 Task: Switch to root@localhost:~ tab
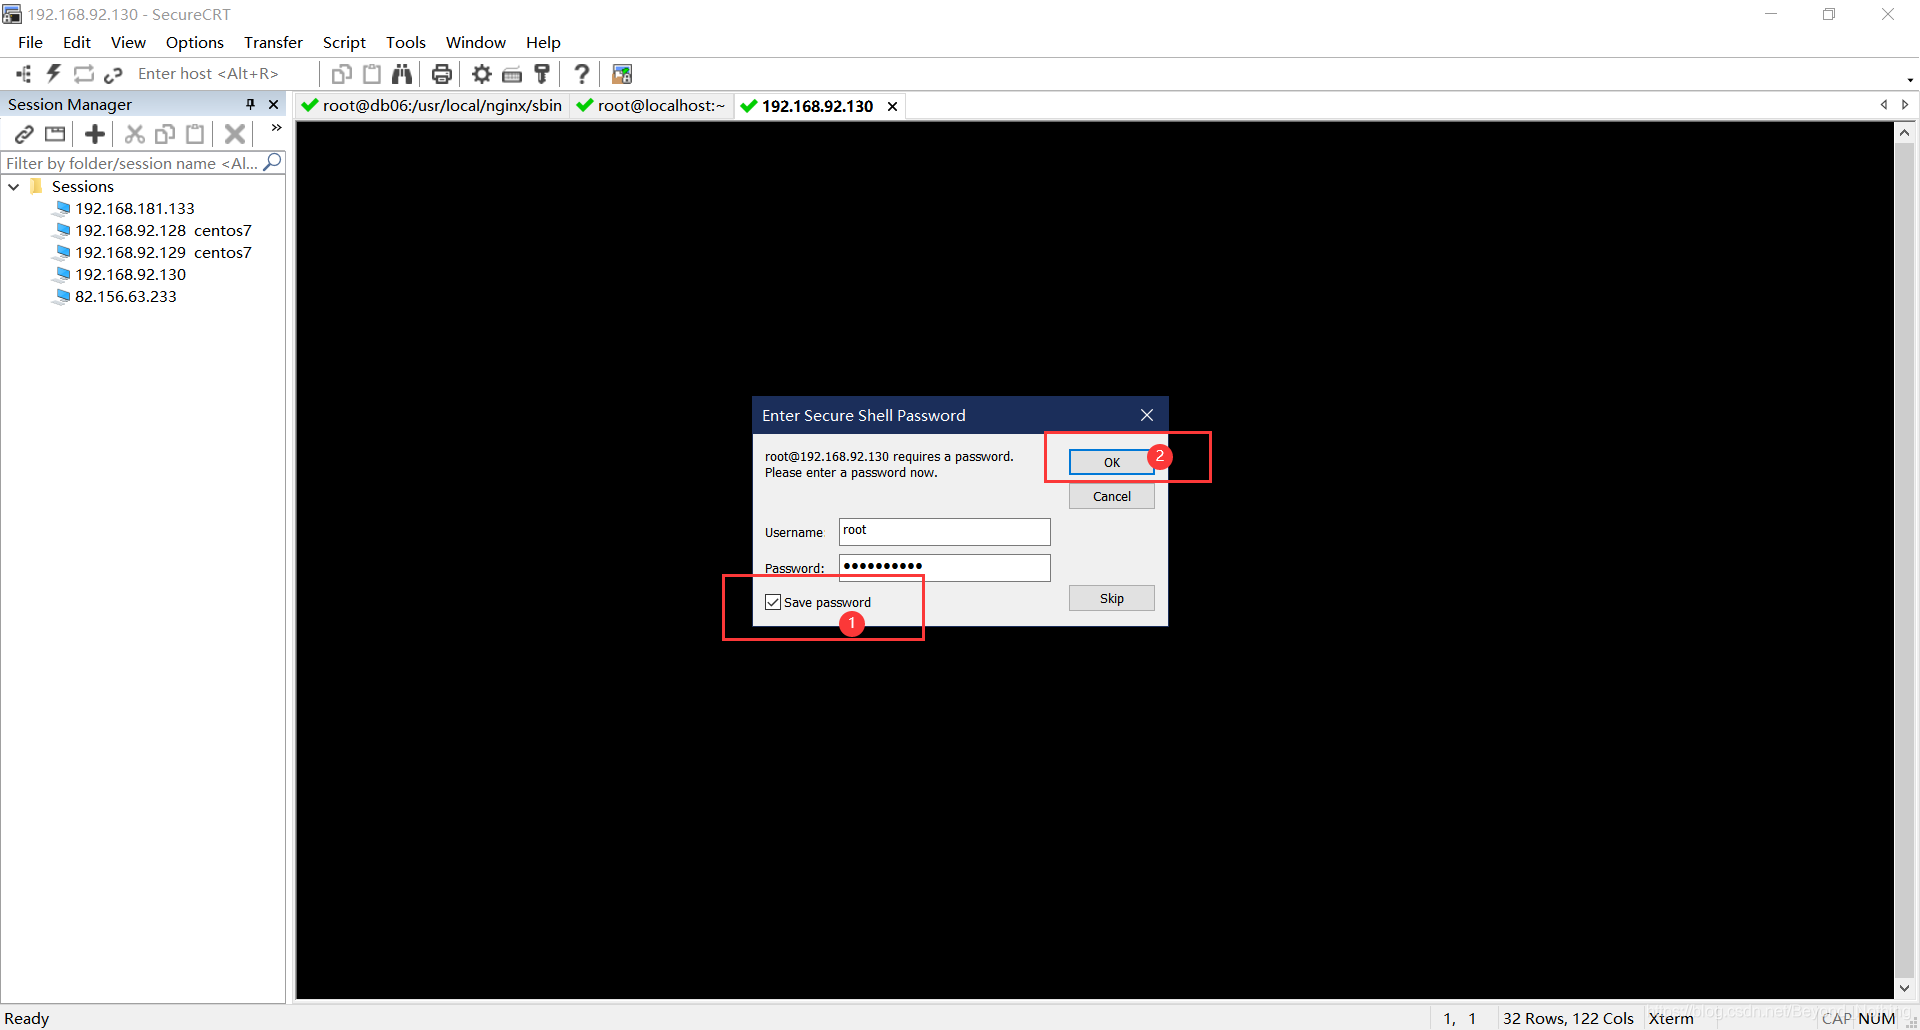pyautogui.click(x=651, y=106)
